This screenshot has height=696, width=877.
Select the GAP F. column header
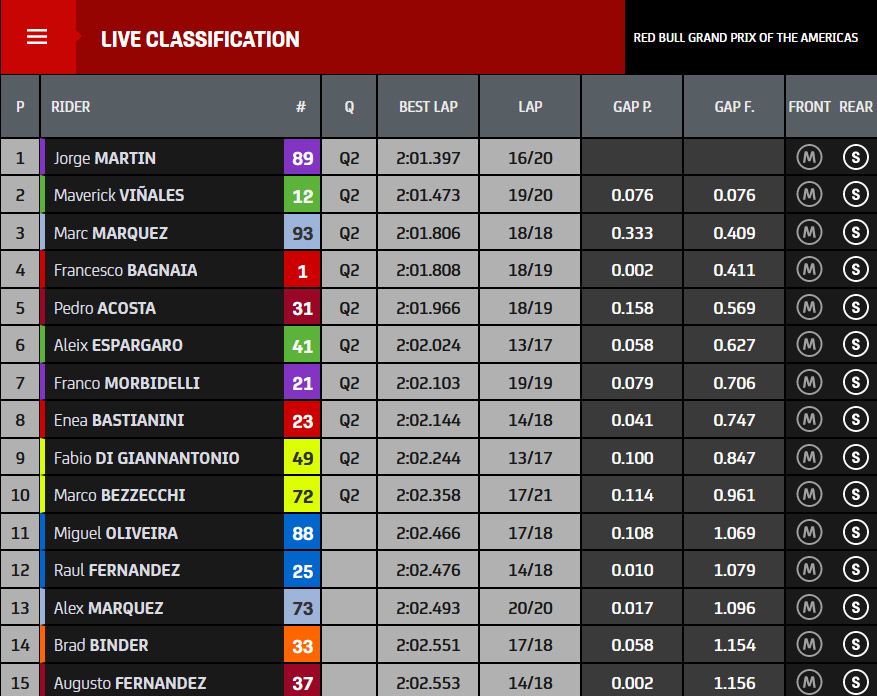click(734, 106)
